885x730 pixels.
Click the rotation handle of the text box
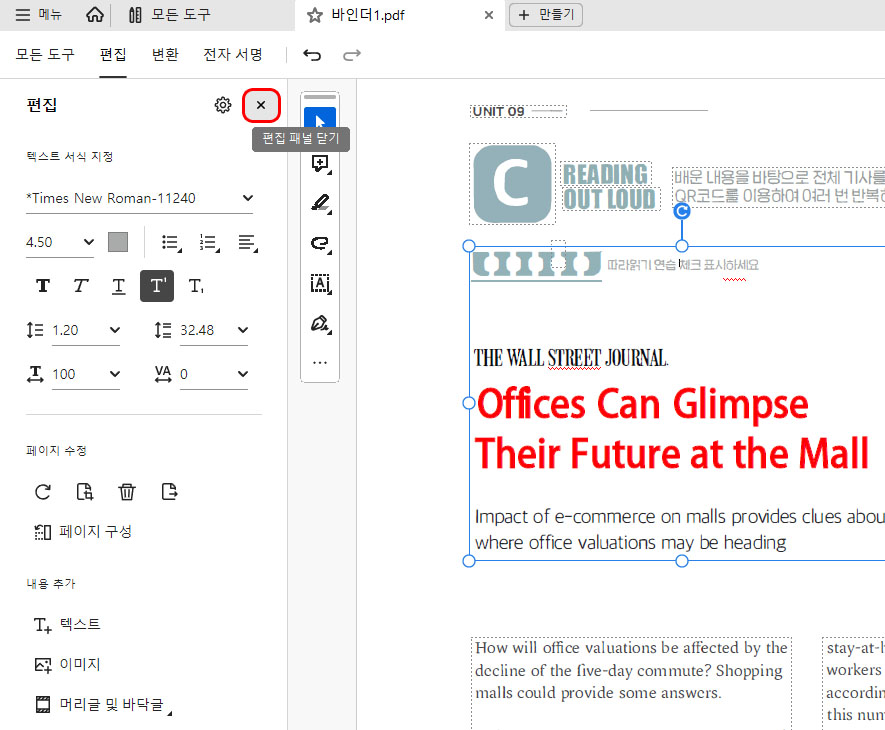tap(682, 211)
